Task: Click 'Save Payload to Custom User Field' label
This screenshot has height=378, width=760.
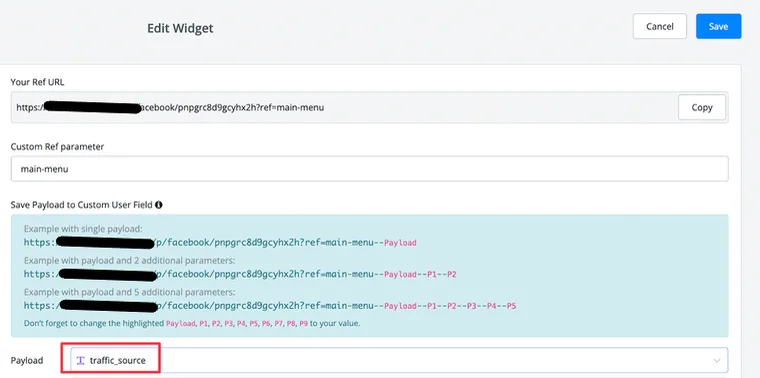Action: coord(82,205)
